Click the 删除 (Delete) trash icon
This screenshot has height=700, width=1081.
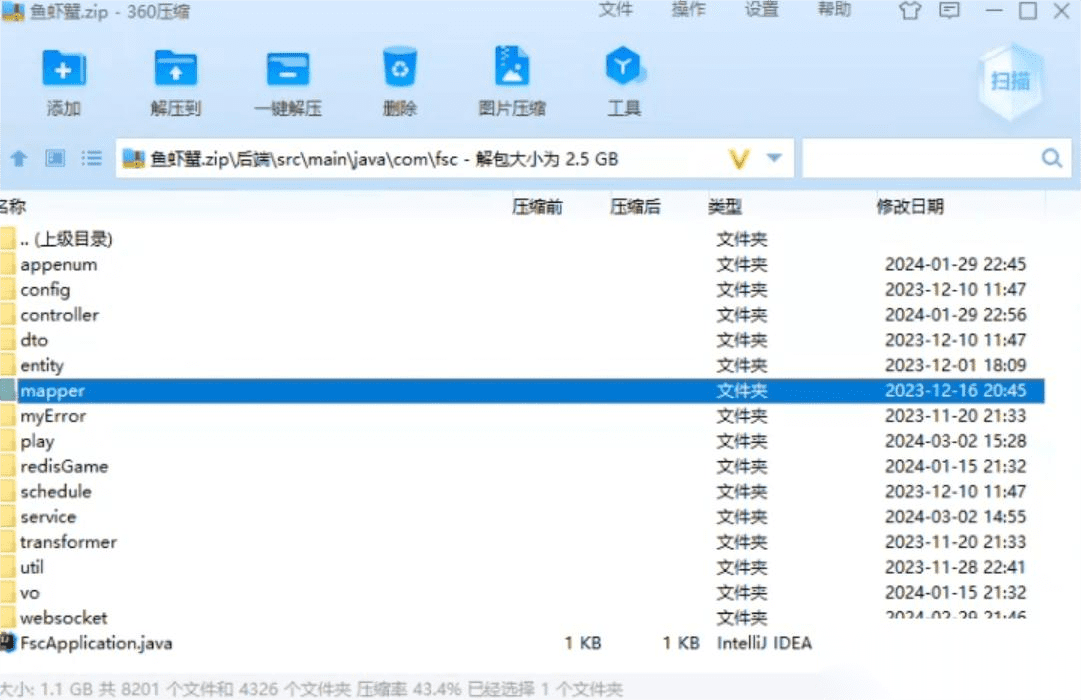[400, 67]
